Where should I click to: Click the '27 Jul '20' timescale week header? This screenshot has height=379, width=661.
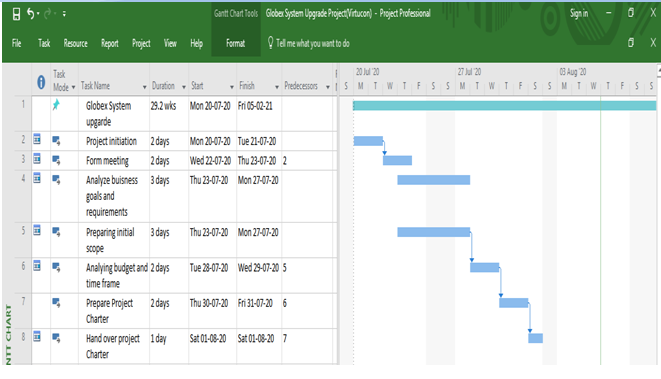[x=469, y=72]
